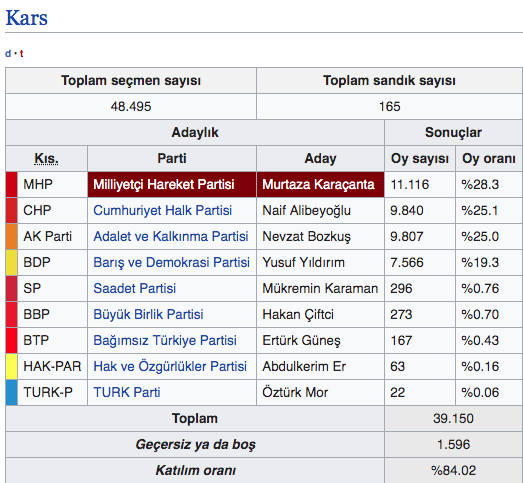Click the BBP color swatch

[x=11, y=315]
